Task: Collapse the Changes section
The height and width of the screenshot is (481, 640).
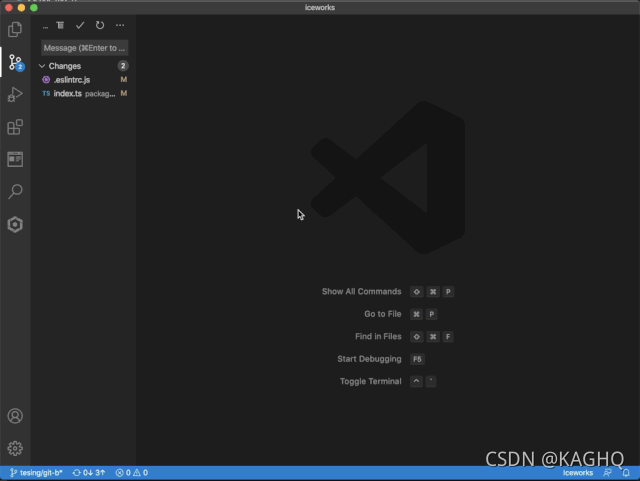Action: click(x=42, y=66)
